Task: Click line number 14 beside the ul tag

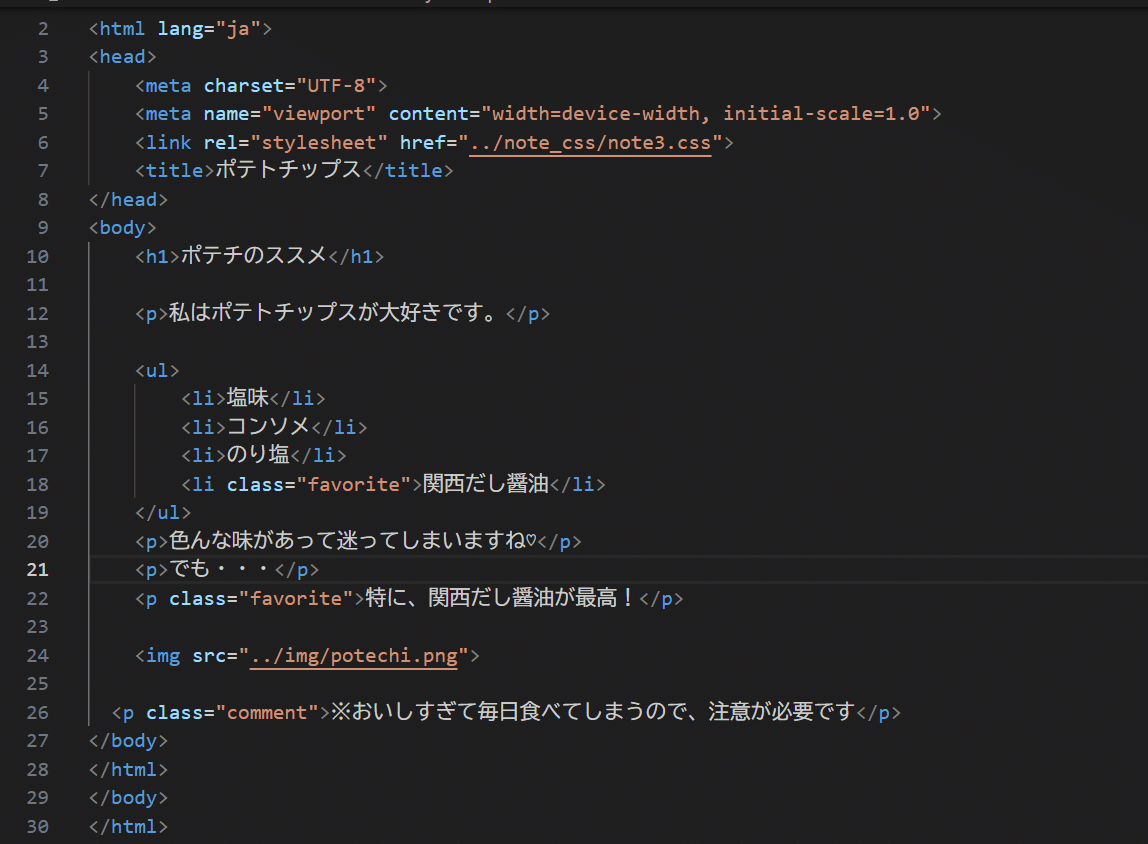Action: 37,371
